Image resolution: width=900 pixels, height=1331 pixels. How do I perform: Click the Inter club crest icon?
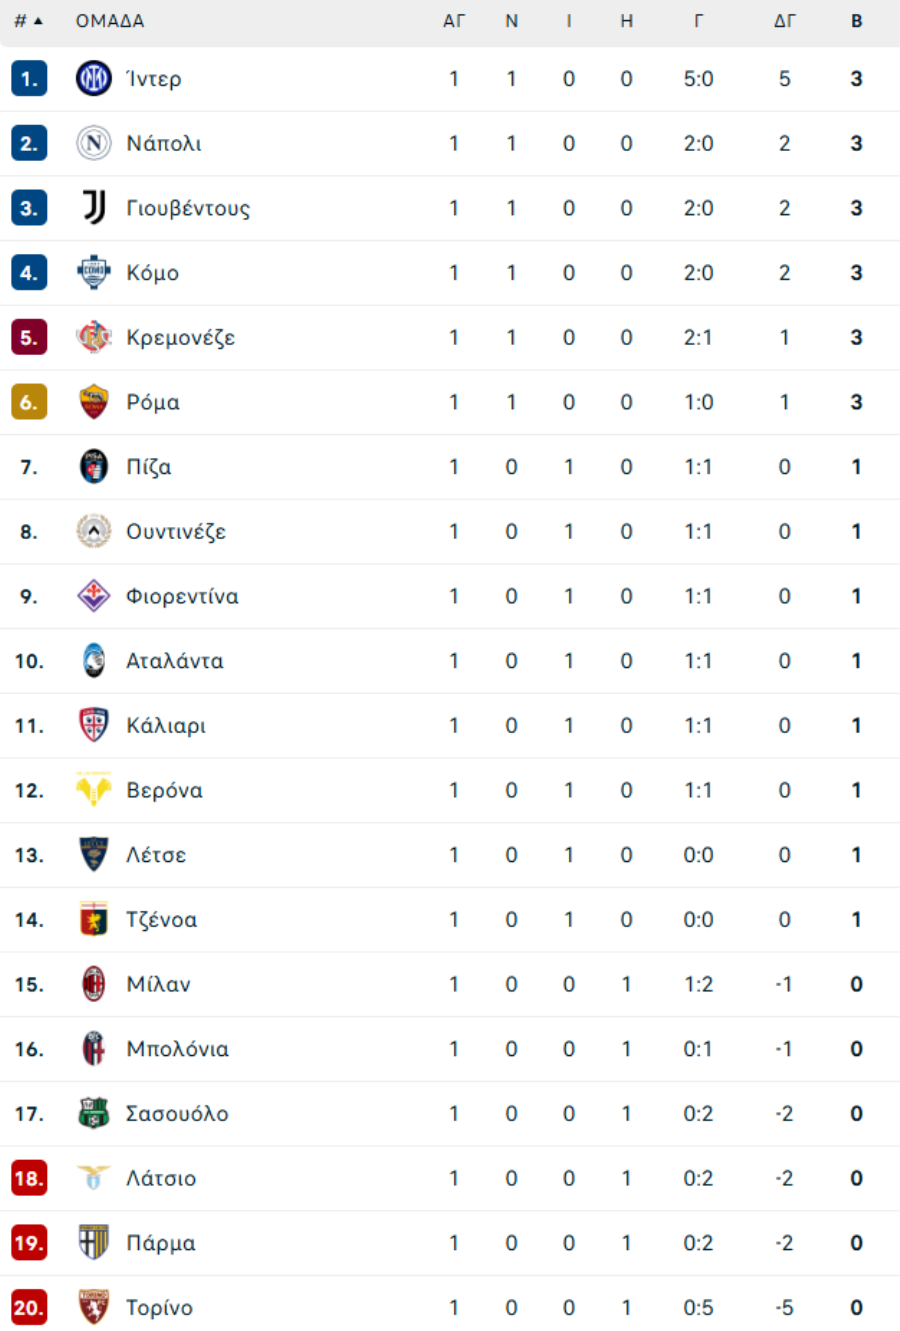pos(94,79)
